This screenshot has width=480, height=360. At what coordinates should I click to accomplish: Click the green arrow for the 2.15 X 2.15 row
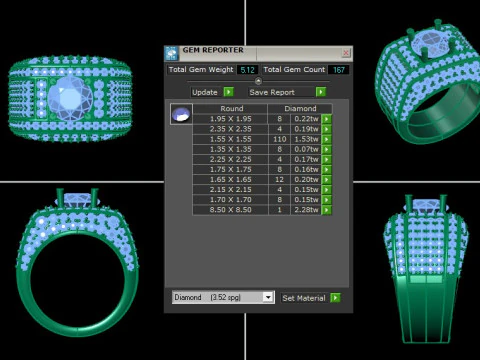click(327, 190)
